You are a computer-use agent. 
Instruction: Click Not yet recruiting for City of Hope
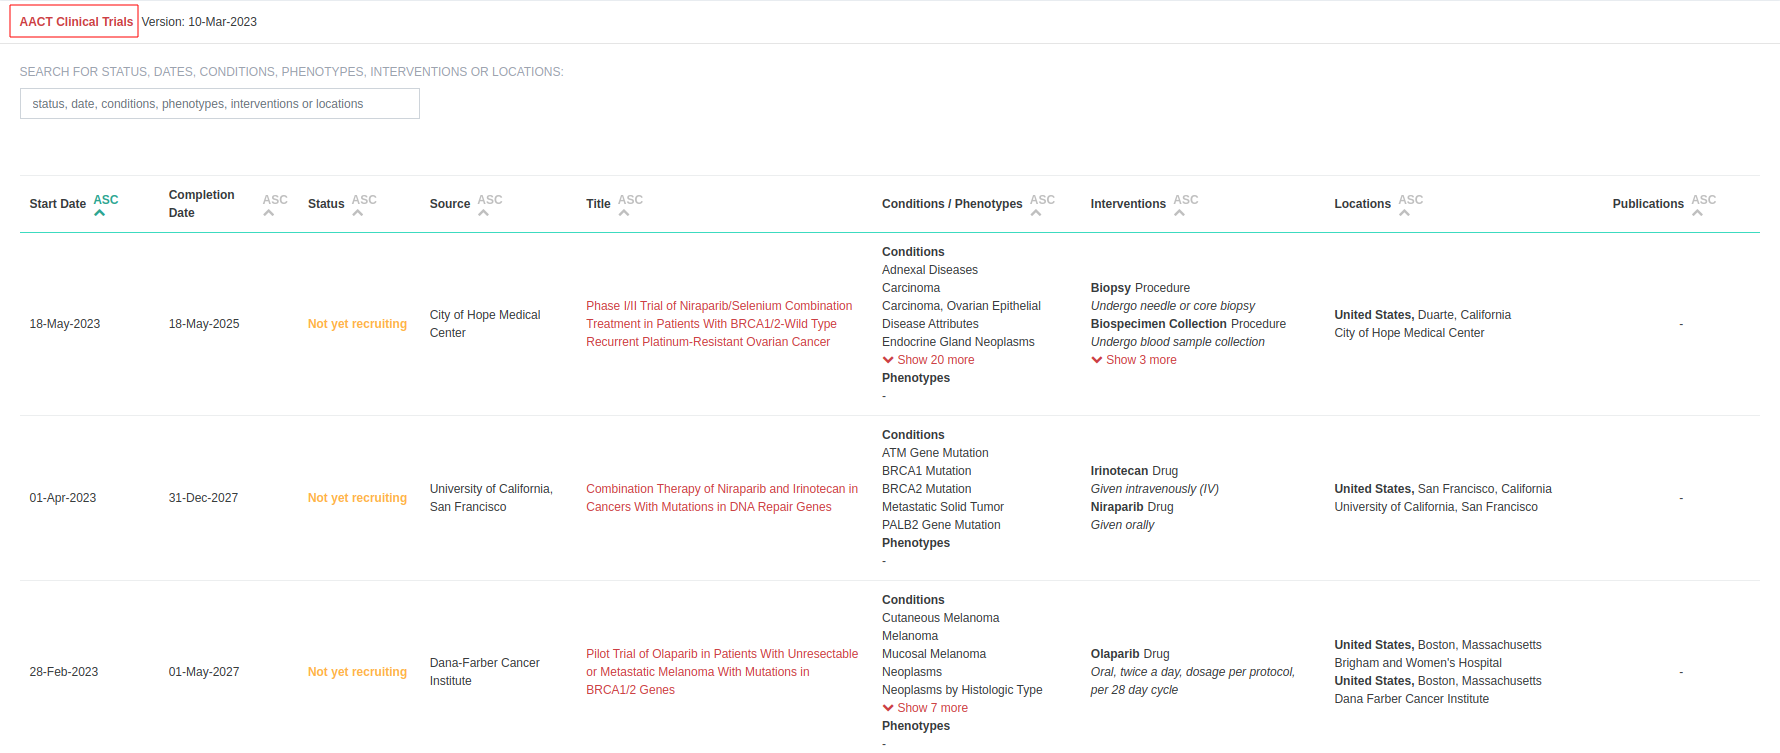[x=357, y=324]
